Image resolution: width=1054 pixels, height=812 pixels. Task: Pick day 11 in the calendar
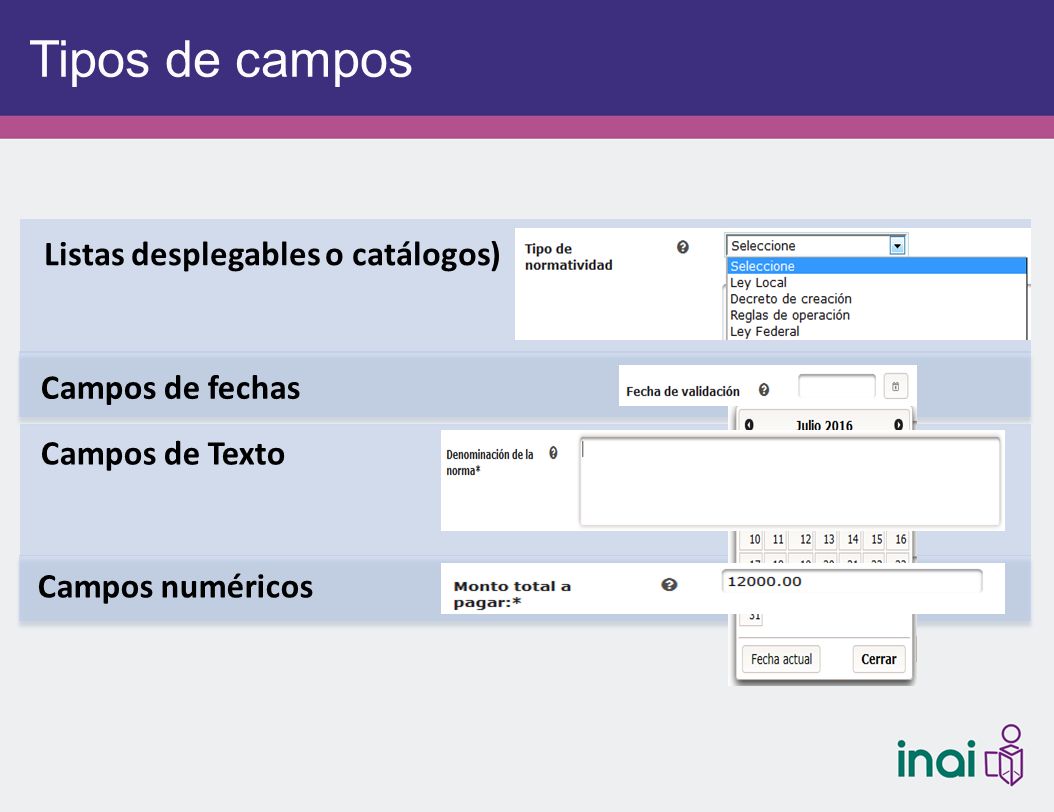778,539
